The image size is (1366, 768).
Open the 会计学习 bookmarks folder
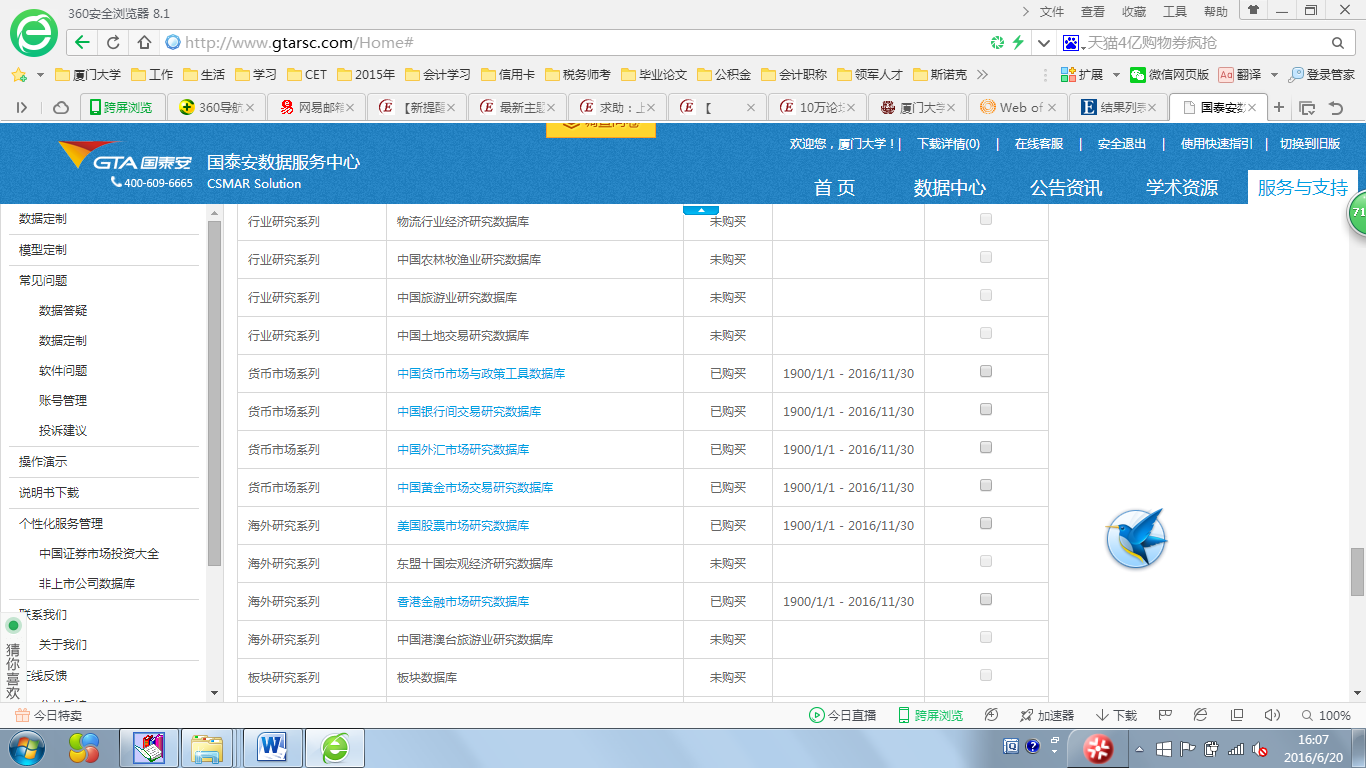437,75
